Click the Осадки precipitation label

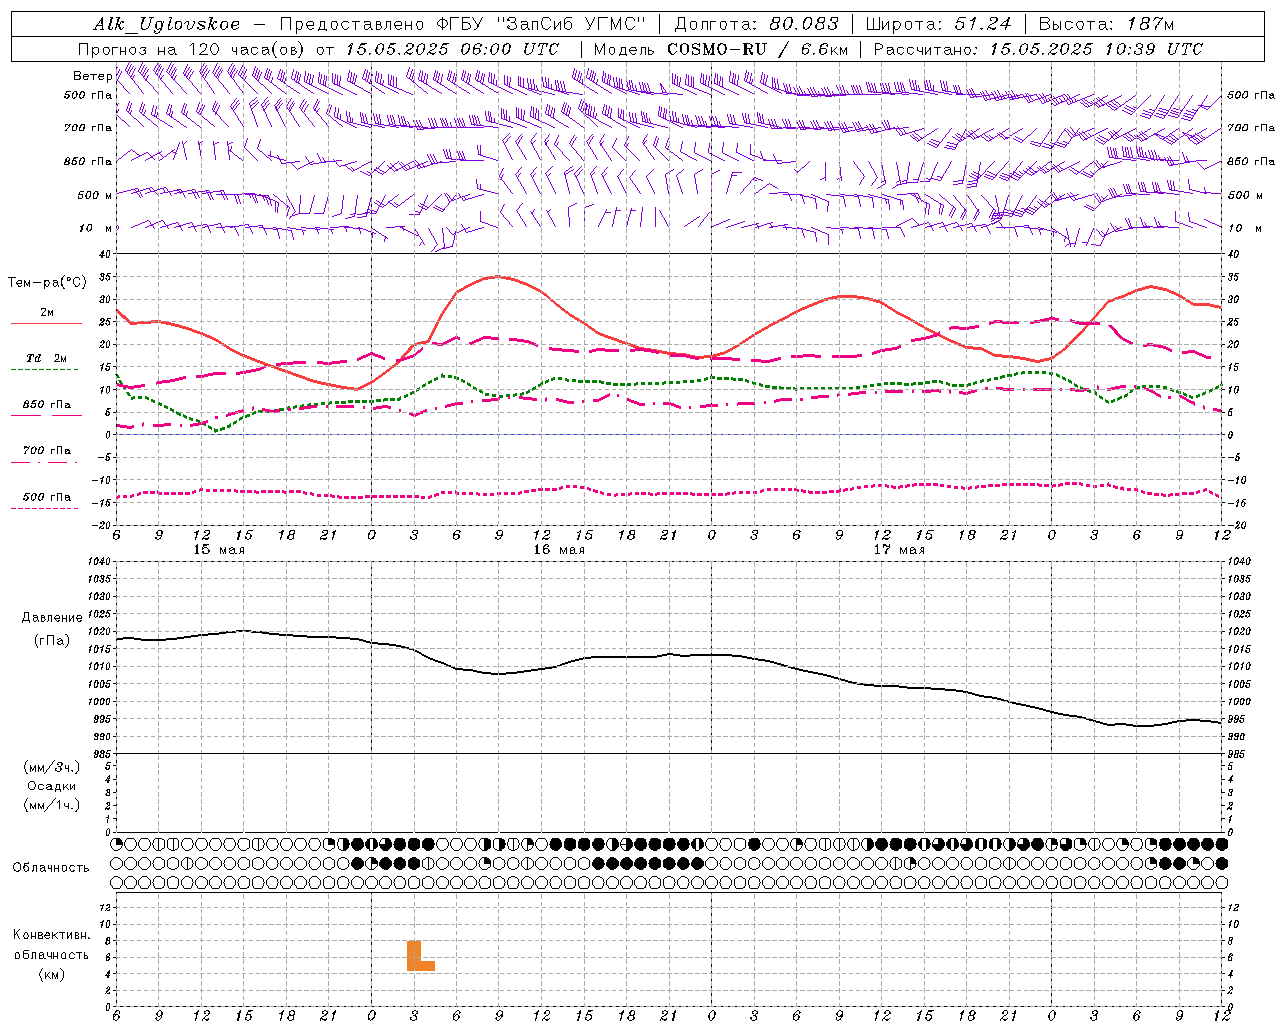coord(52,786)
